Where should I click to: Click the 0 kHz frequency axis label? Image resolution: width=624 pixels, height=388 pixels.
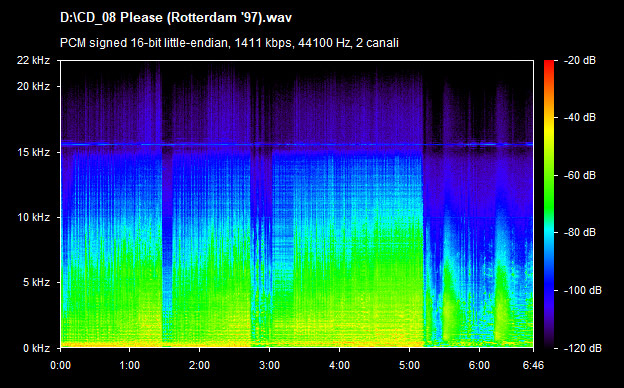pos(36,349)
